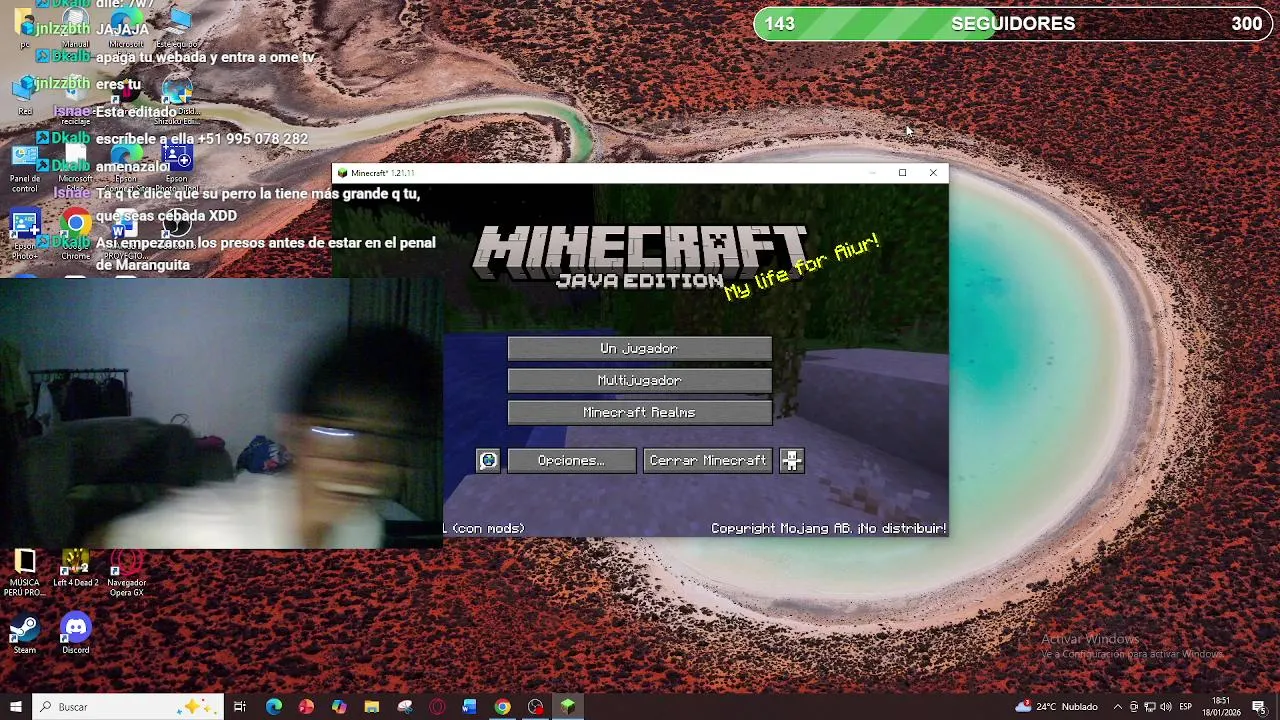Open File Explorer from the taskbar
This screenshot has height=720, width=1280.
point(372,707)
